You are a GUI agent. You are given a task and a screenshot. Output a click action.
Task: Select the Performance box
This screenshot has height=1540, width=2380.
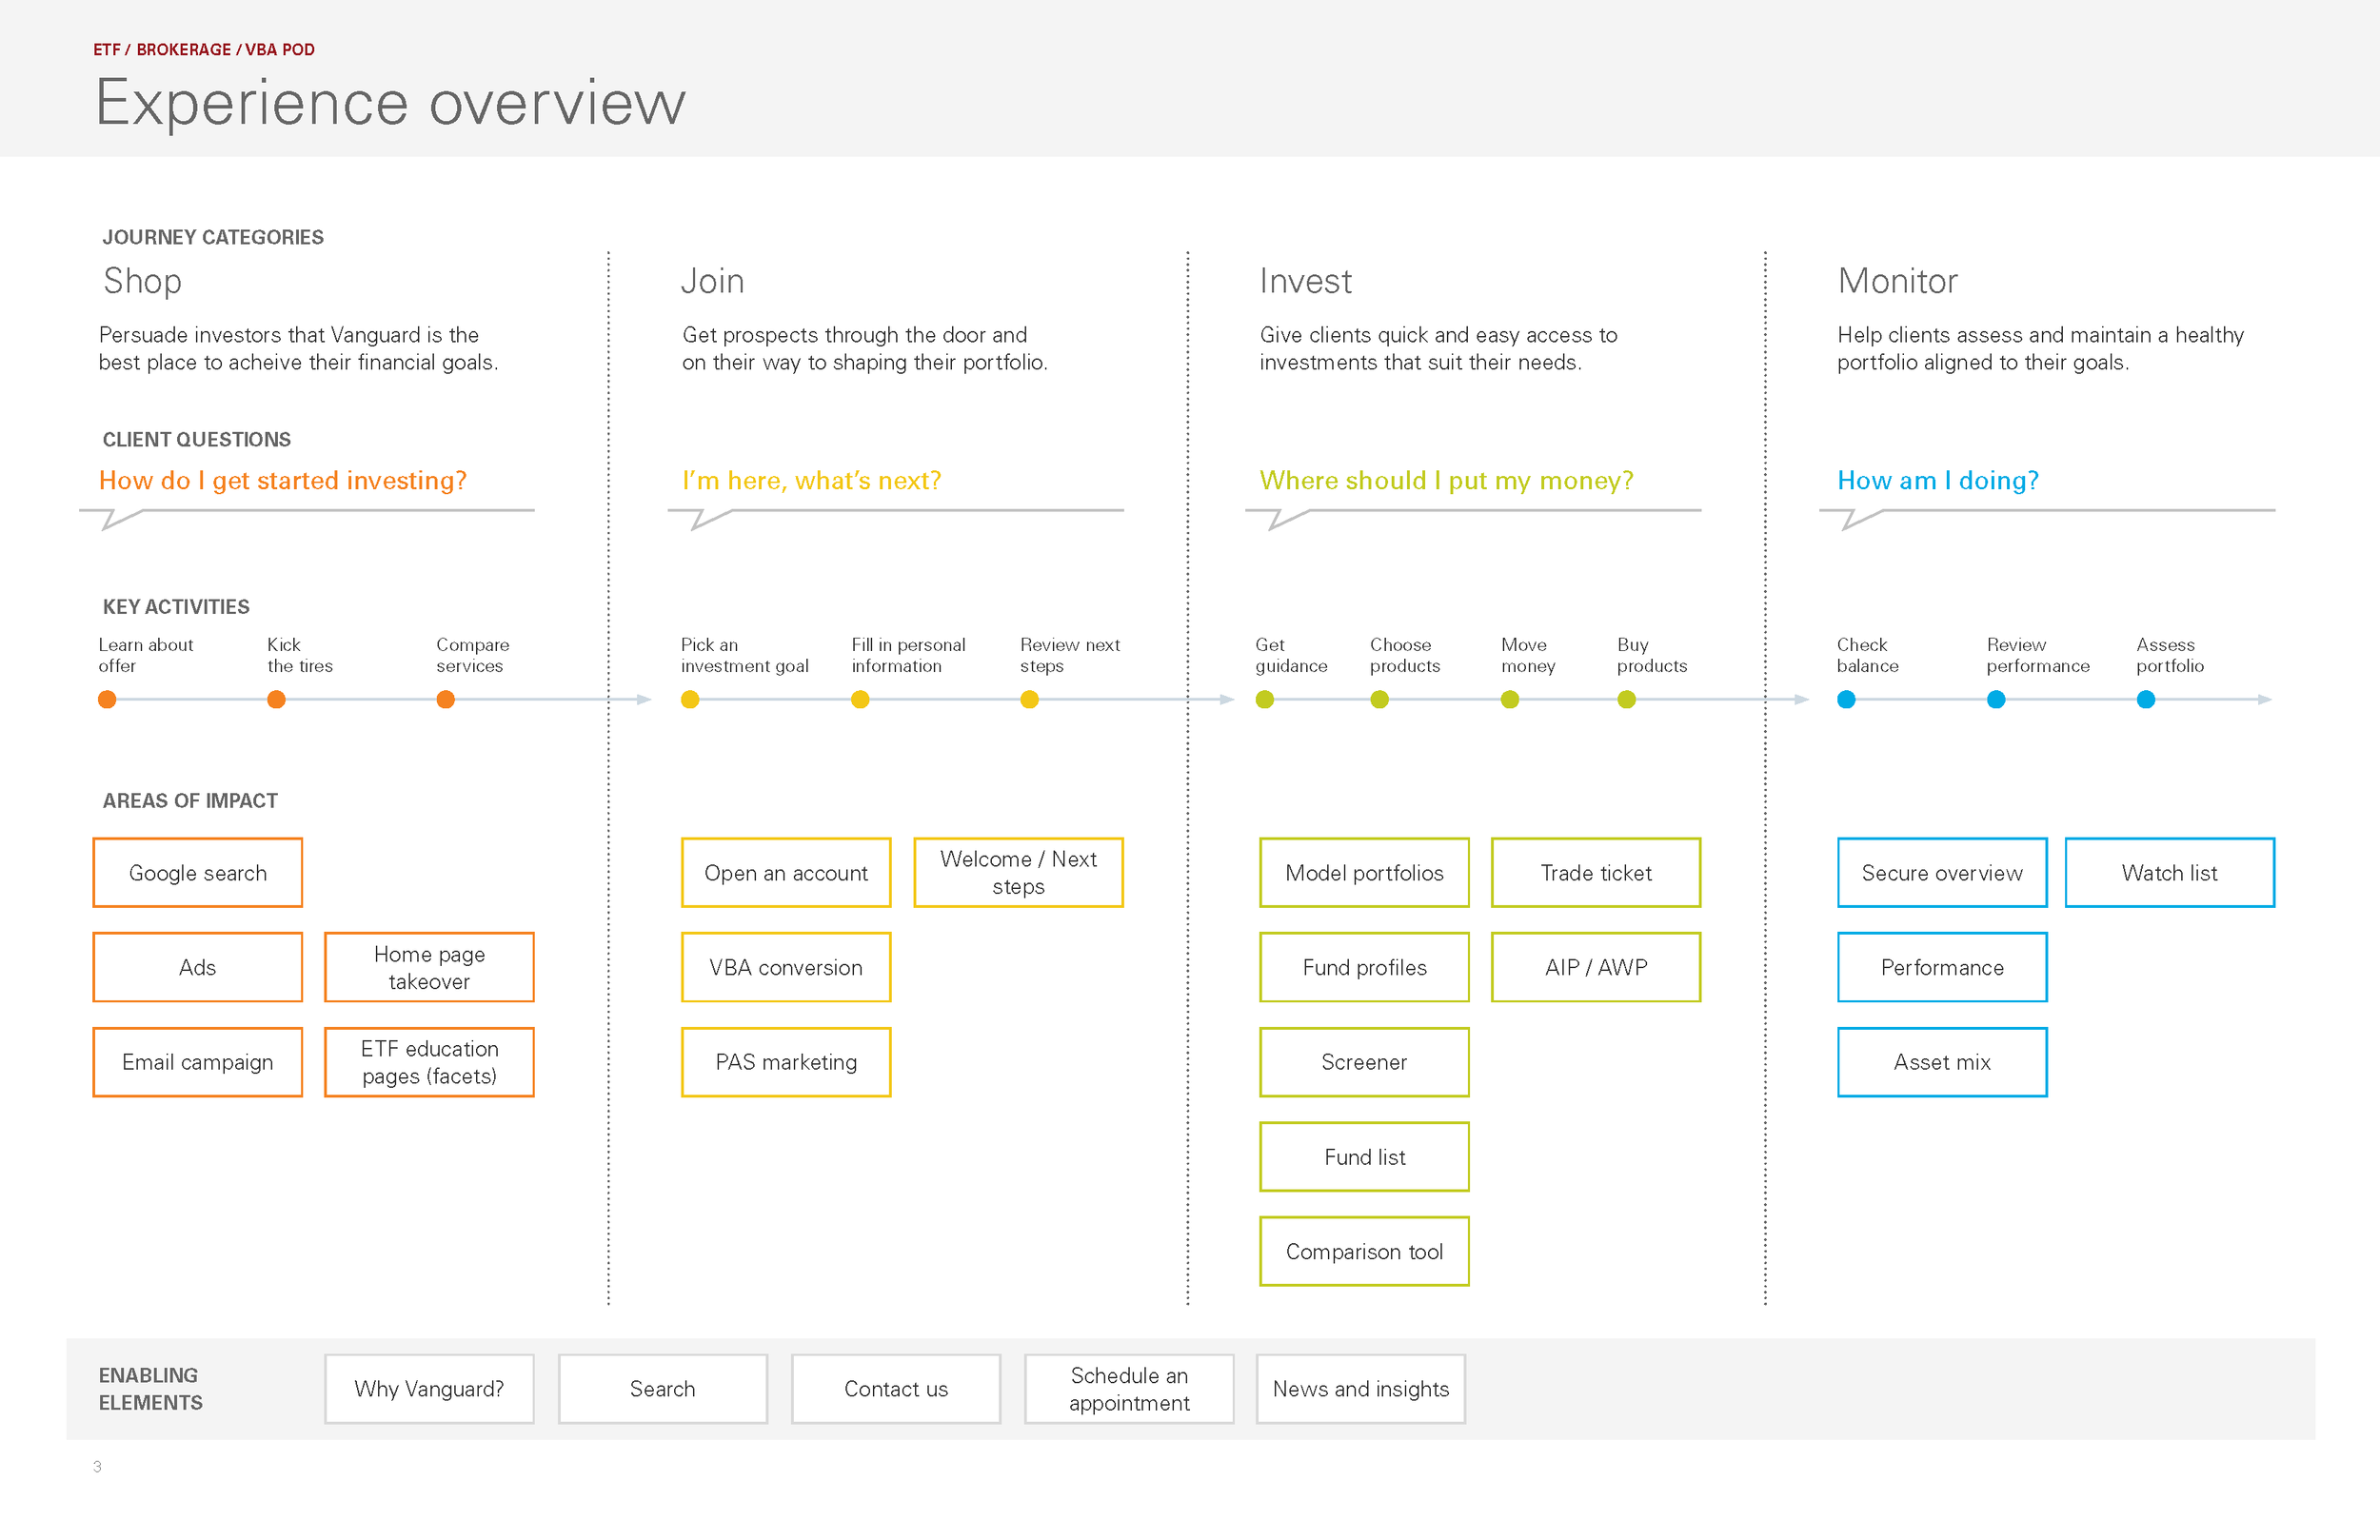pyautogui.click(x=1942, y=967)
